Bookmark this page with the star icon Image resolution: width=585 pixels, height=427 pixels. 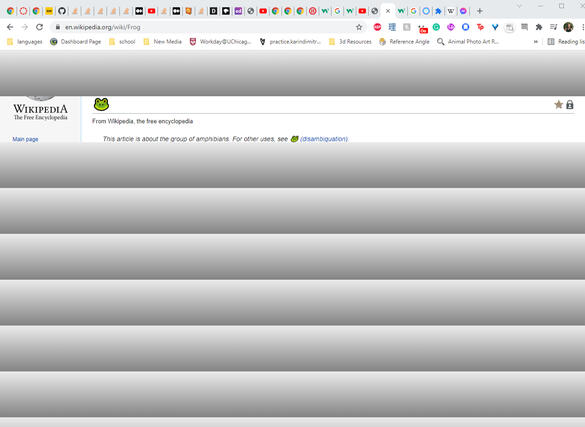359,27
